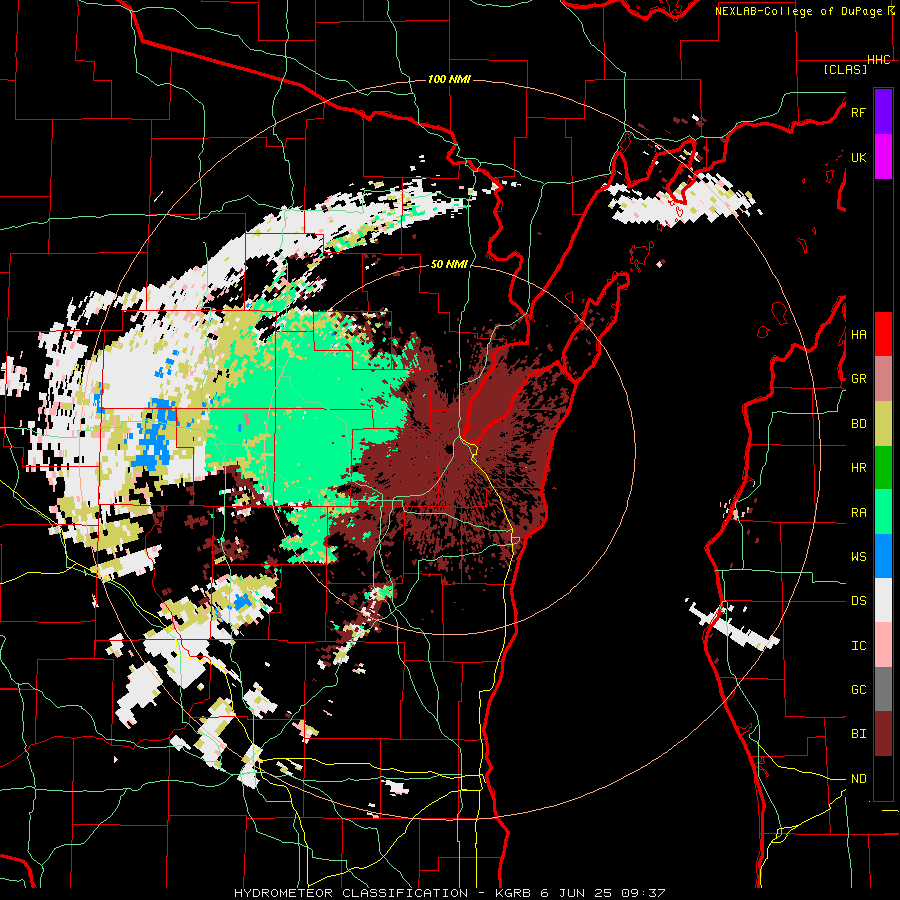Click the GR legend label
Screen dimensions: 900x900
pos(859,379)
